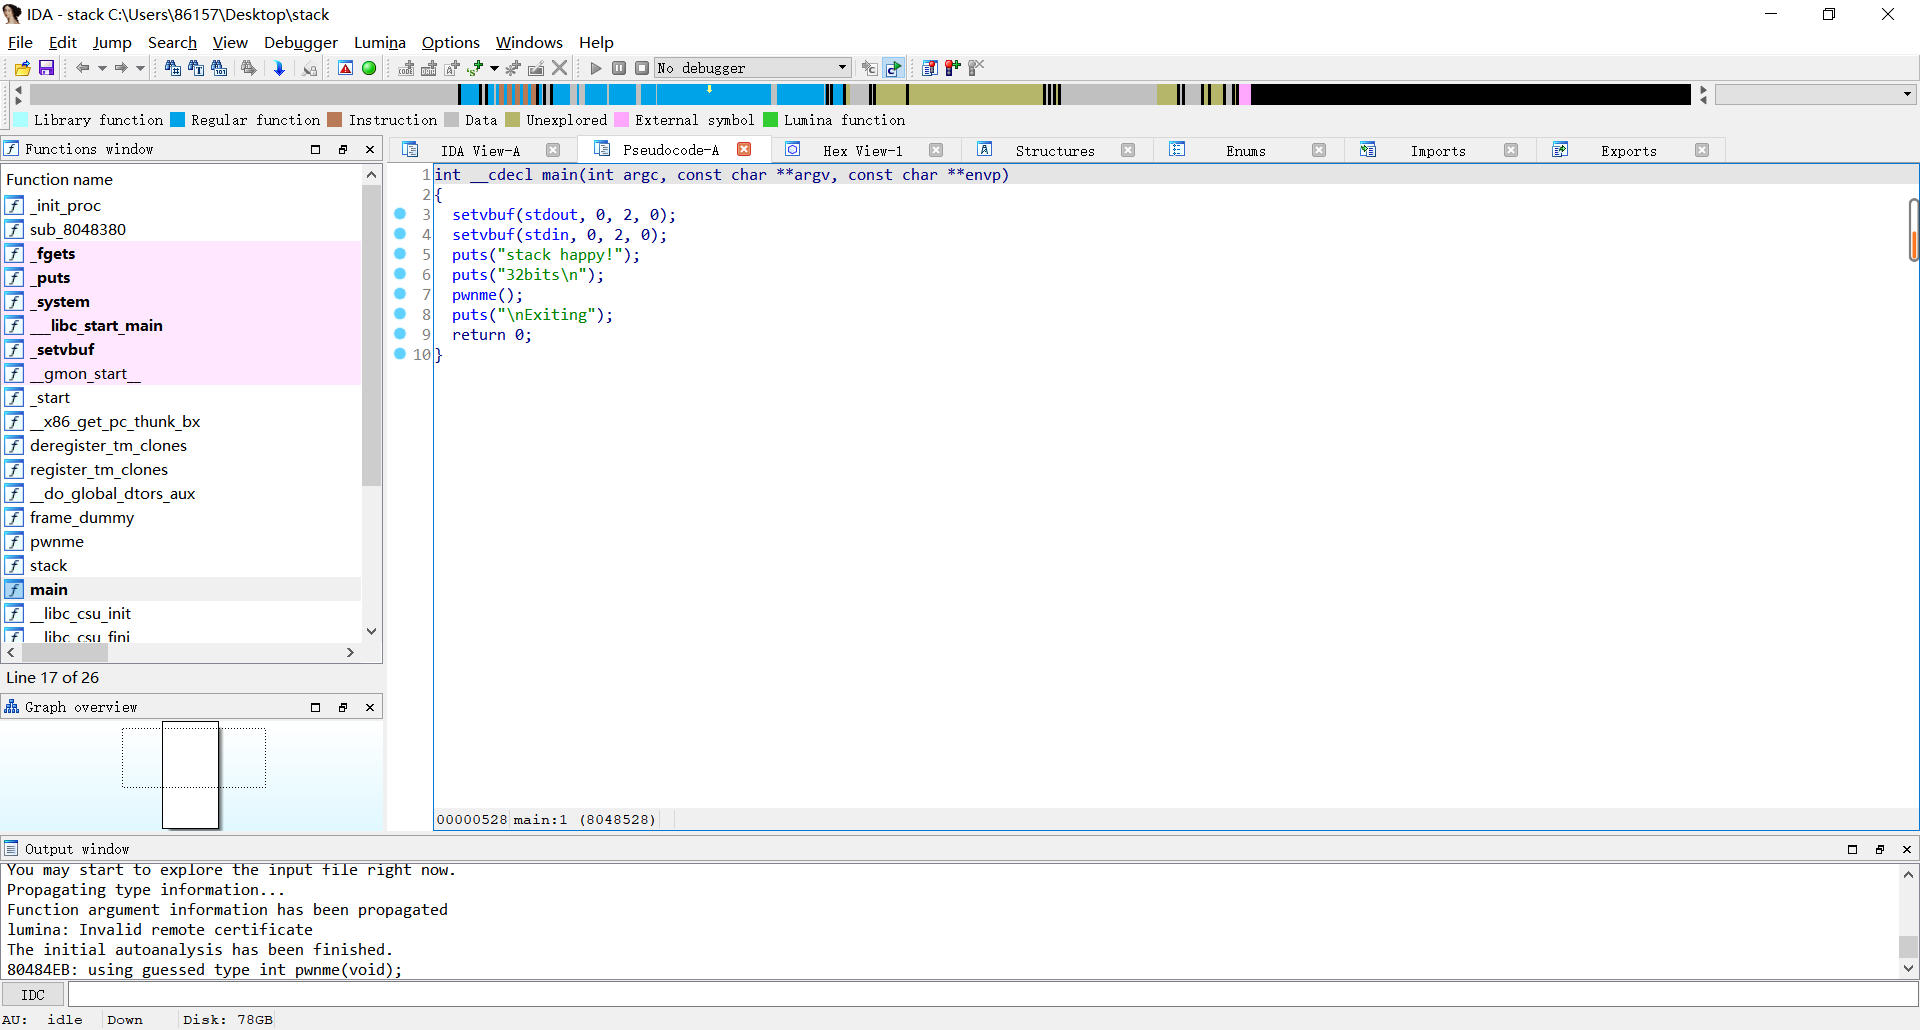Open the back navigation history dropdown

[103, 68]
